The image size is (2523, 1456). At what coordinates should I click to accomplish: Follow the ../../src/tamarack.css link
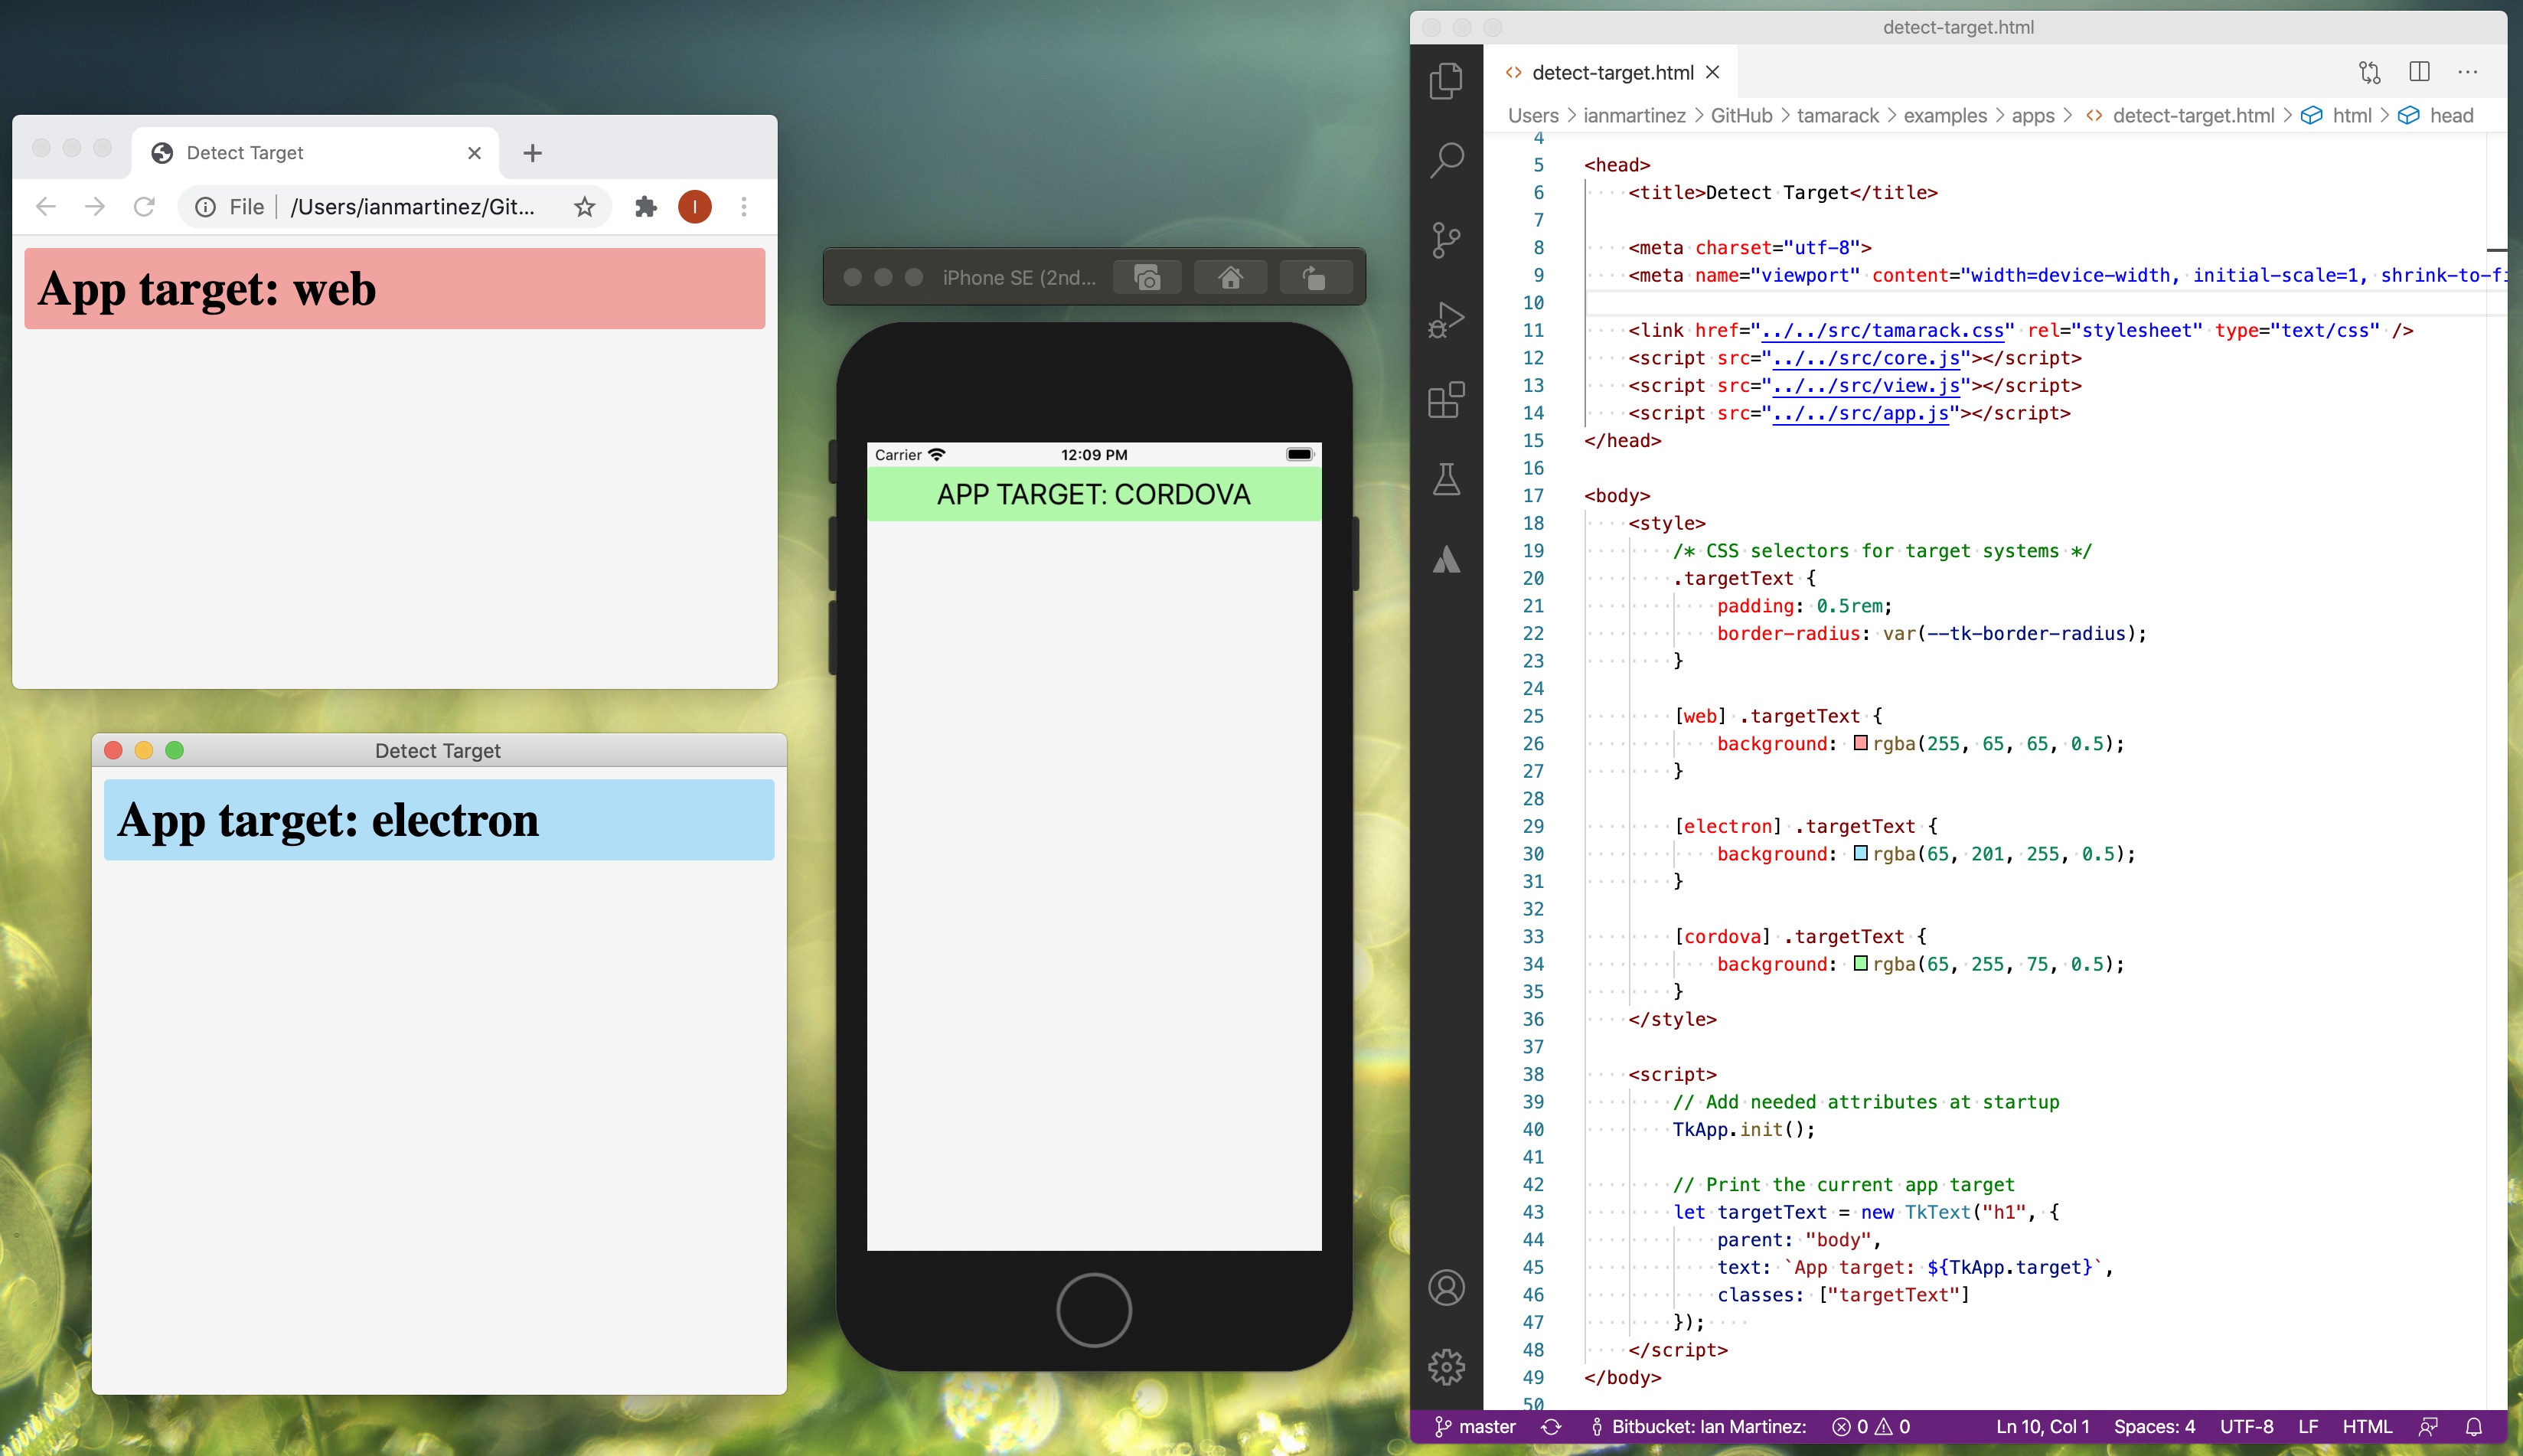click(x=1882, y=330)
